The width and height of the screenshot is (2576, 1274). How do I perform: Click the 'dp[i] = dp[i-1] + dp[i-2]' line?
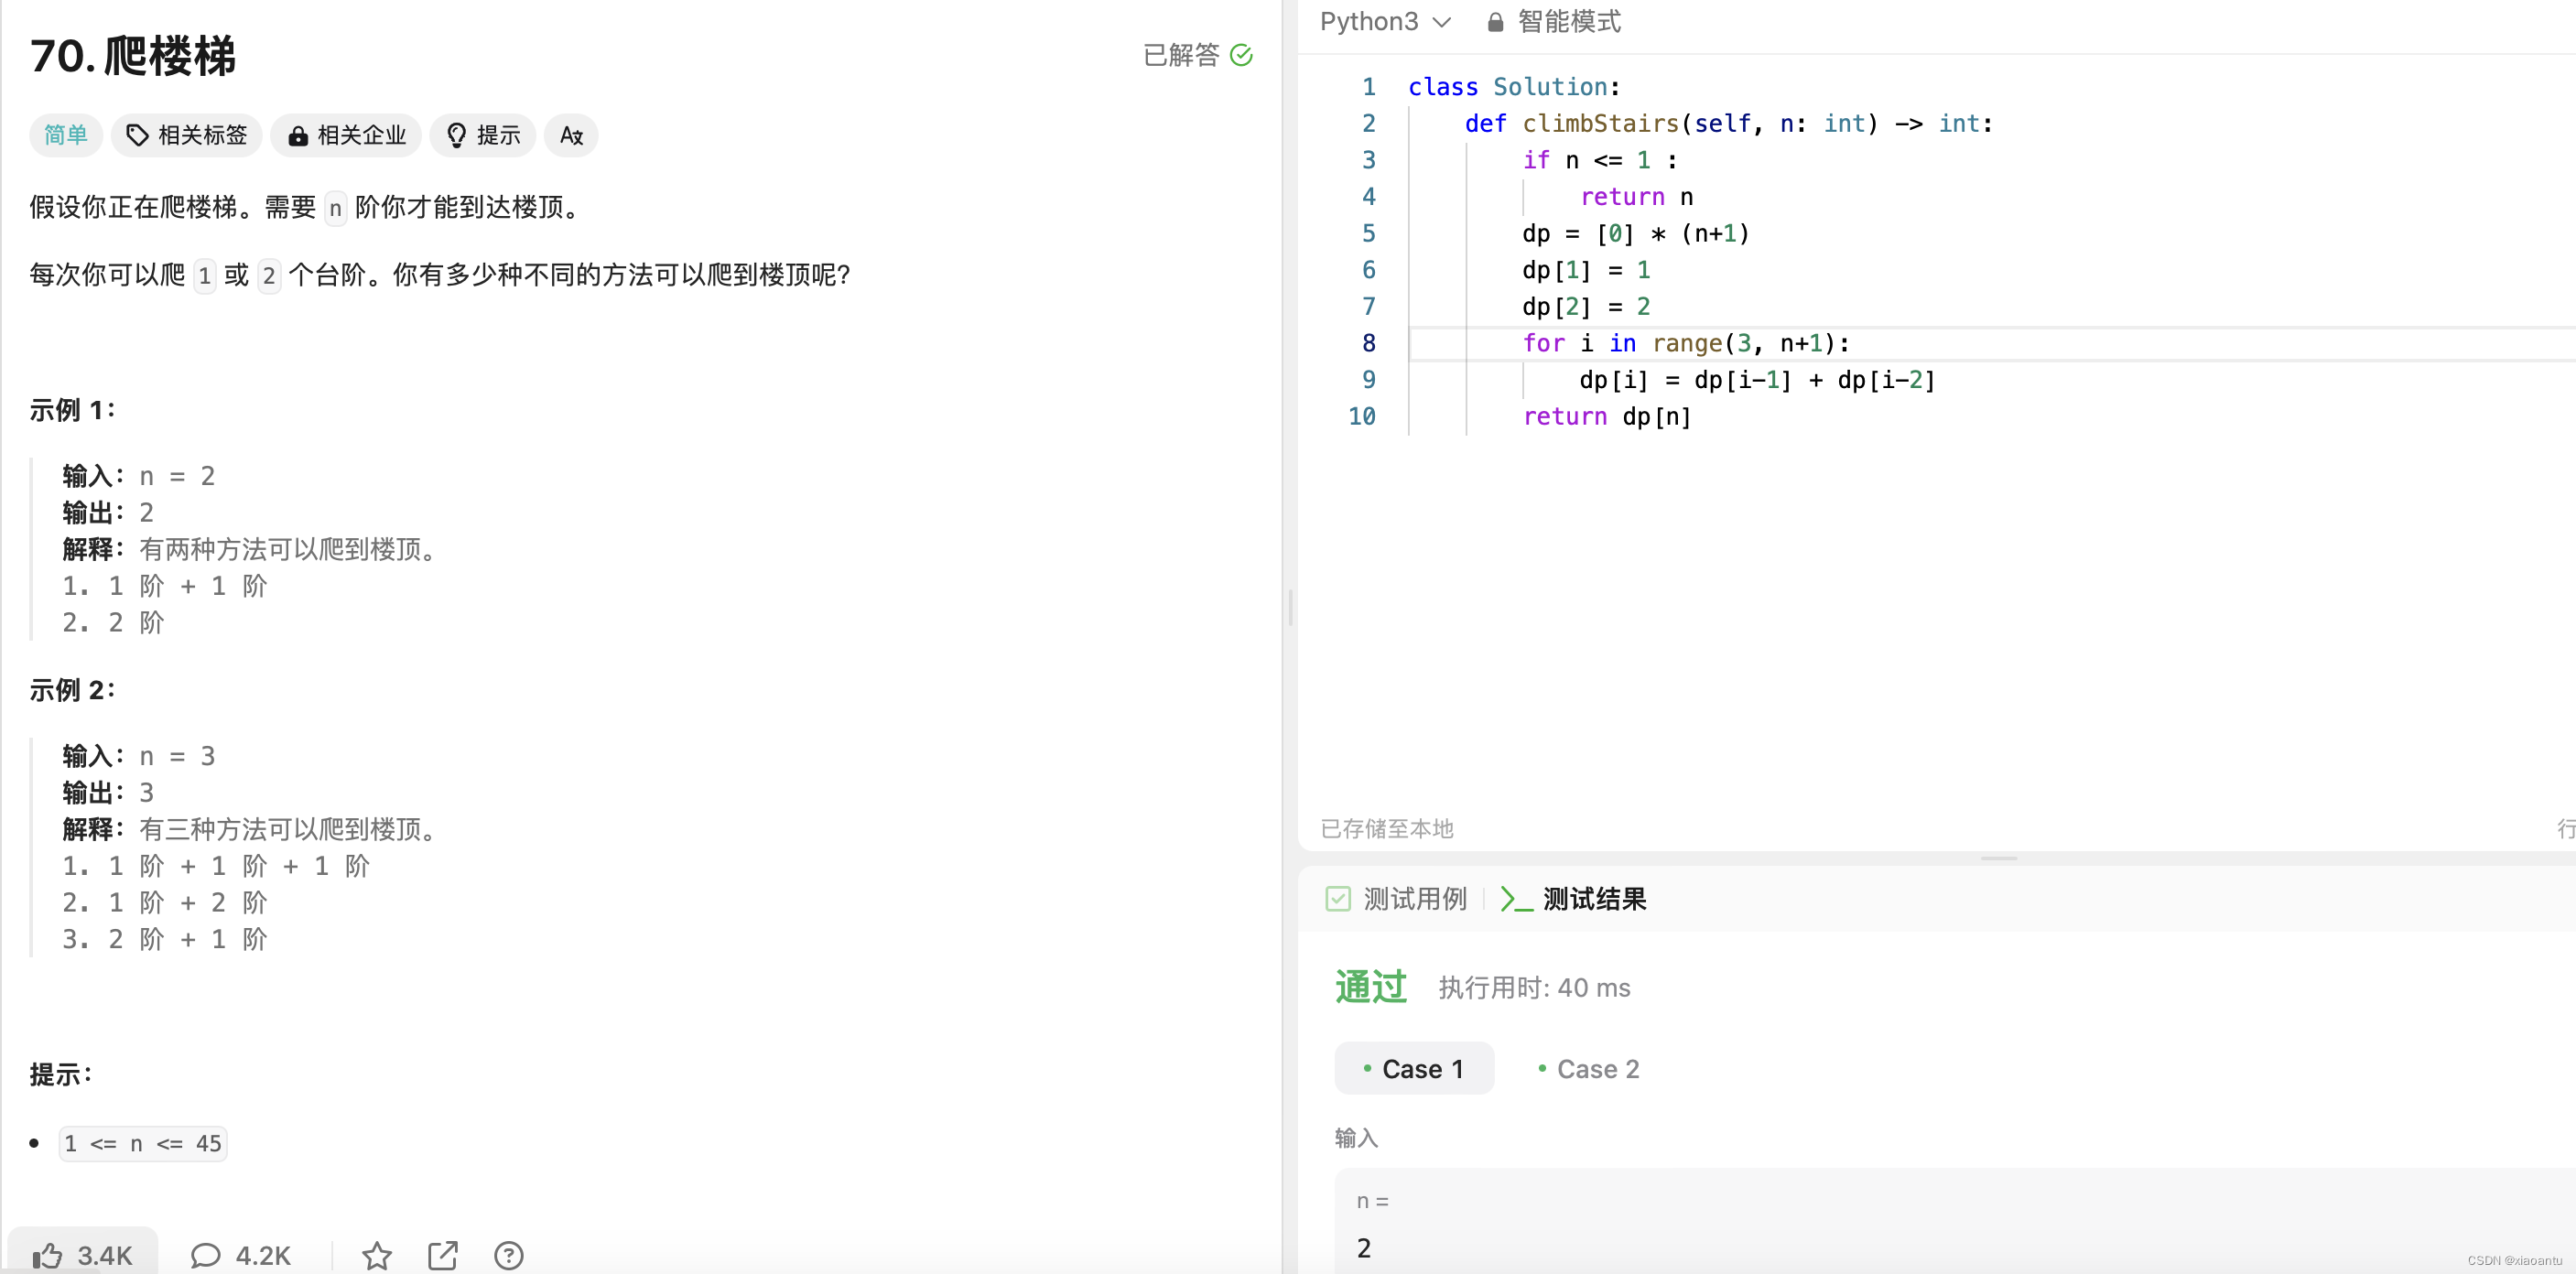1757,380
